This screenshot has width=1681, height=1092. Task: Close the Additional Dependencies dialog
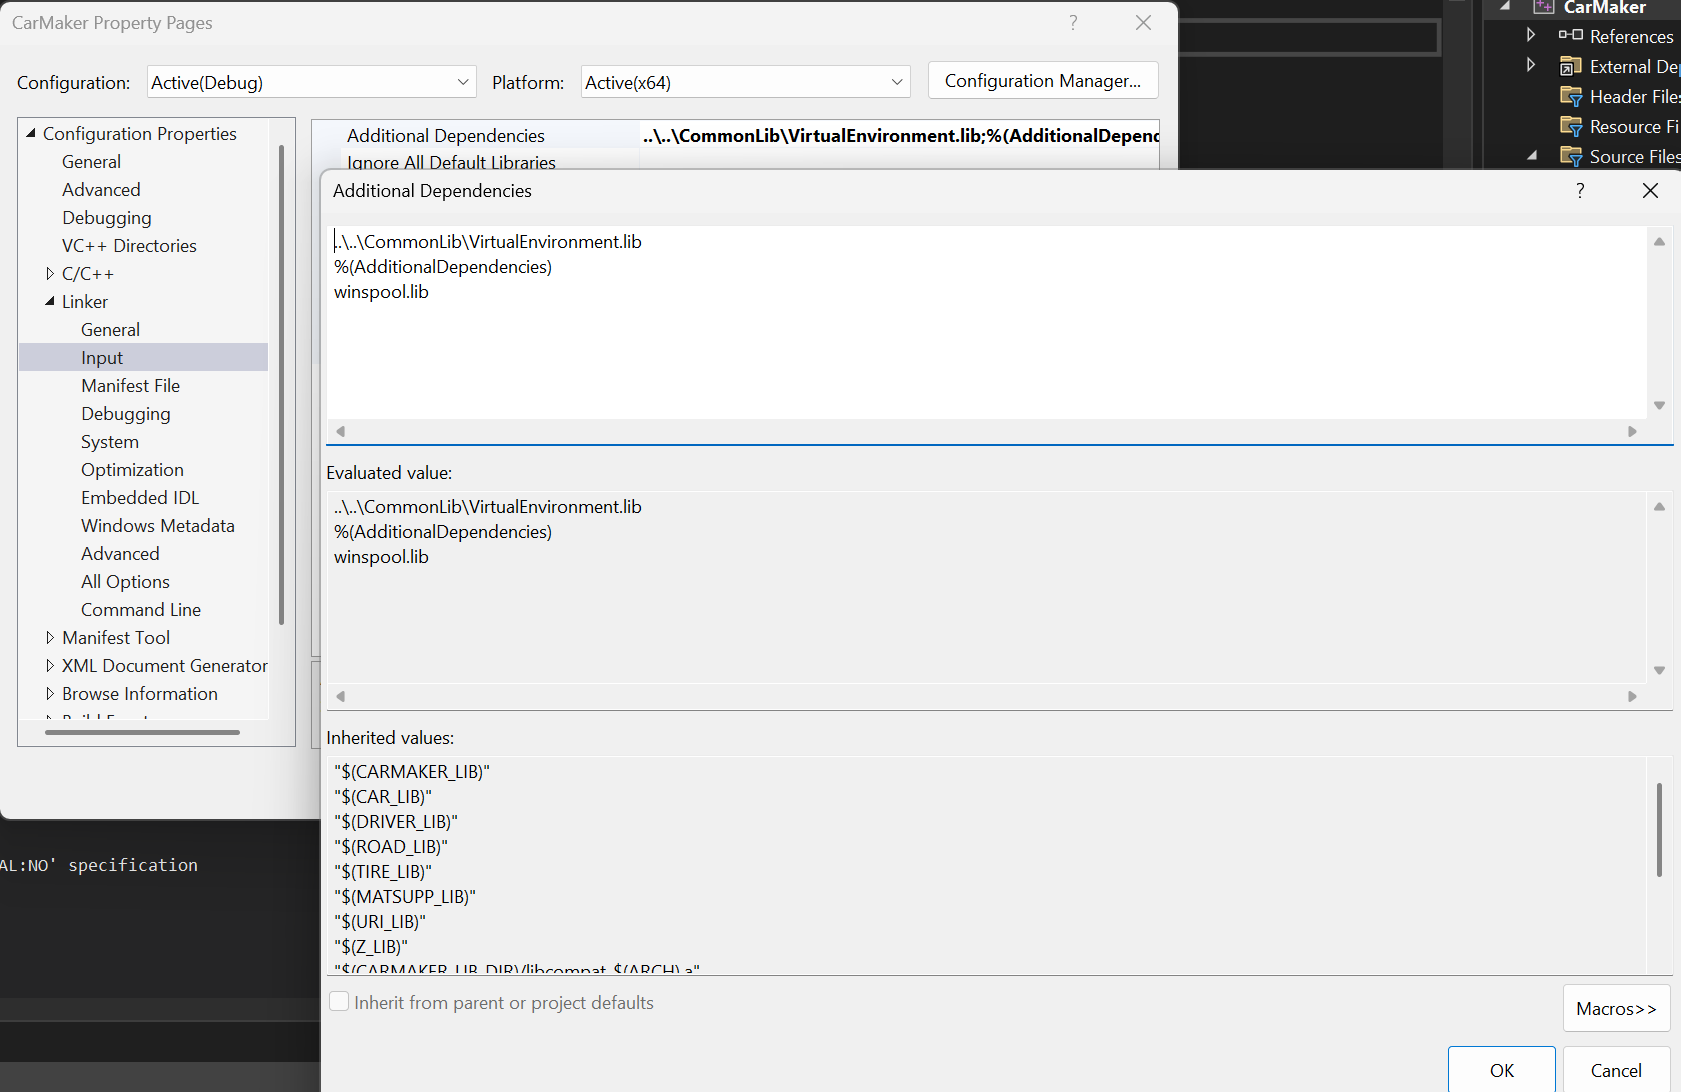tap(1650, 190)
